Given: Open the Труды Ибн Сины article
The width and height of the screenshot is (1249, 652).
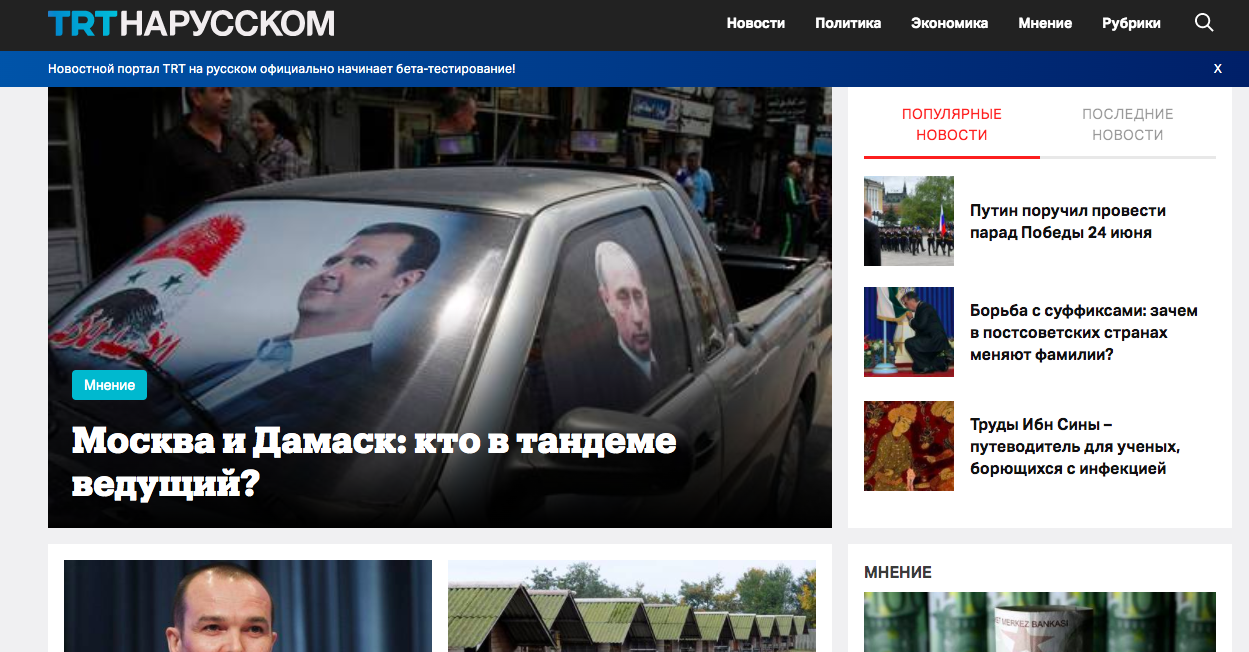Looking at the screenshot, I should 1074,446.
